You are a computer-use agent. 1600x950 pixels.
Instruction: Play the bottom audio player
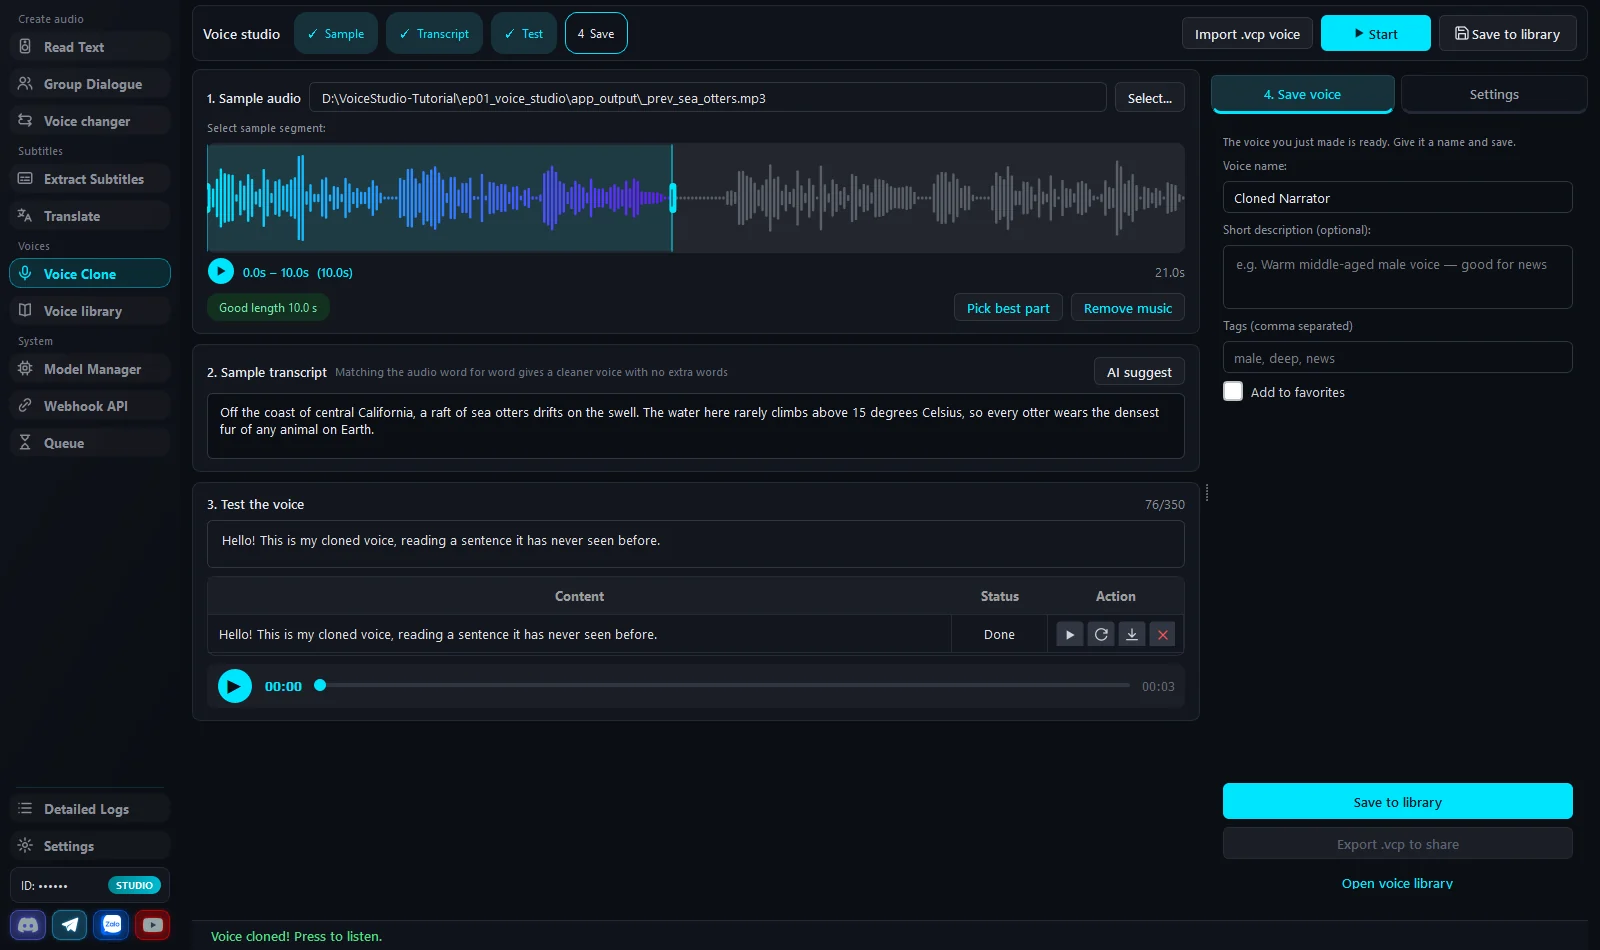click(x=235, y=686)
